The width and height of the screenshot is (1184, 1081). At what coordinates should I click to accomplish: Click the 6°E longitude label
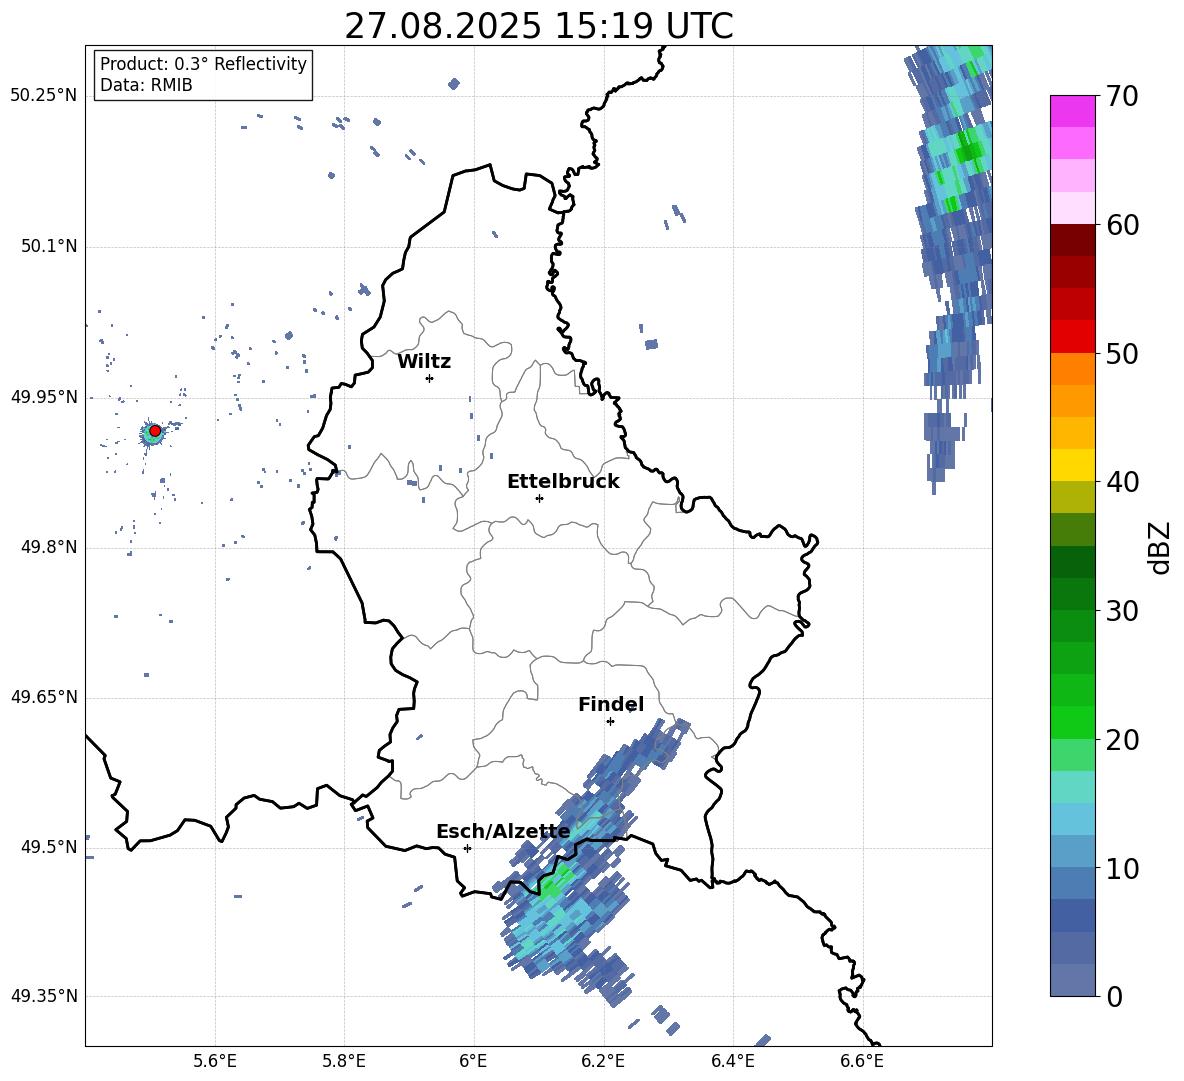click(x=473, y=1061)
